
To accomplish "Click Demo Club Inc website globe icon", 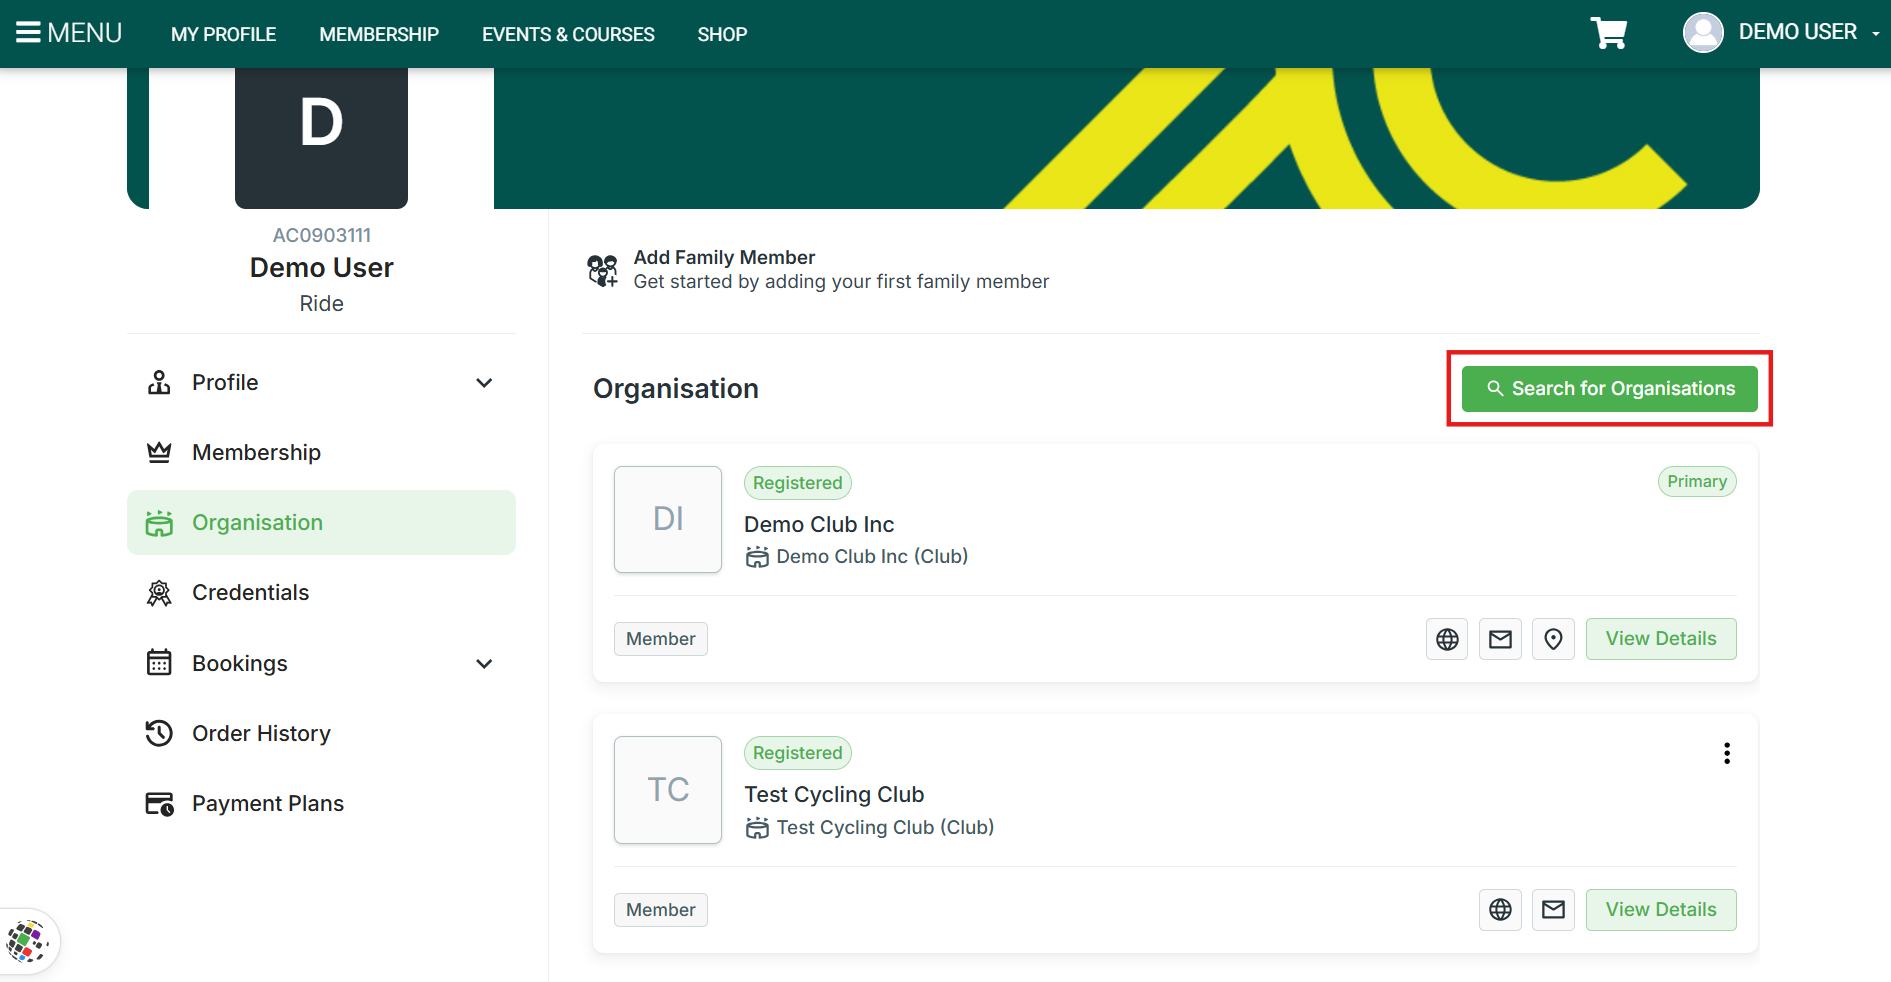I will (x=1447, y=639).
